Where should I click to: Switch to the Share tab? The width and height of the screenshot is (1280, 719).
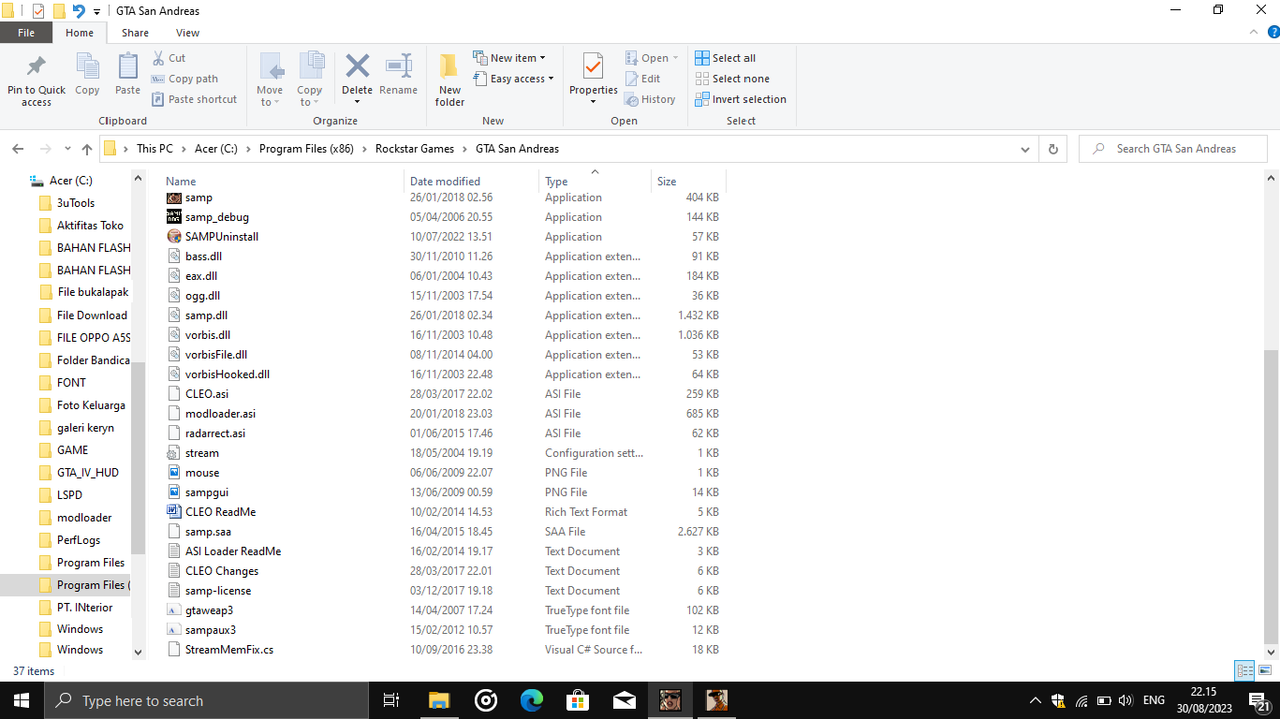[x=135, y=33]
